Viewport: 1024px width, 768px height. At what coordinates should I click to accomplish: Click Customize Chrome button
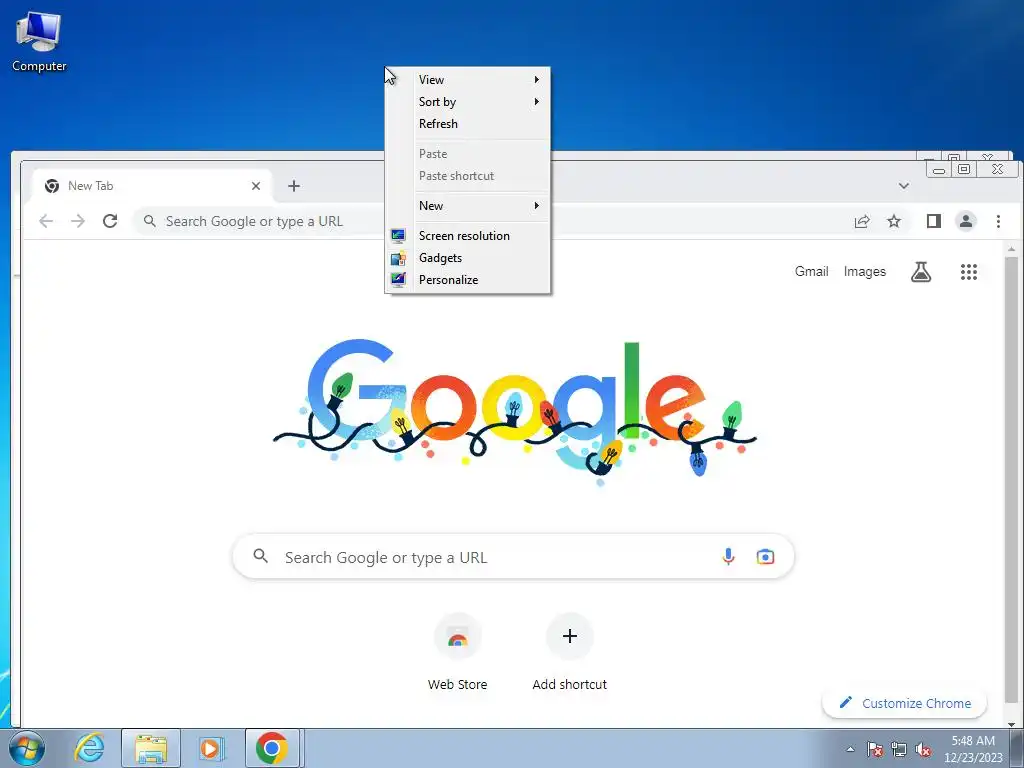point(904,703)
